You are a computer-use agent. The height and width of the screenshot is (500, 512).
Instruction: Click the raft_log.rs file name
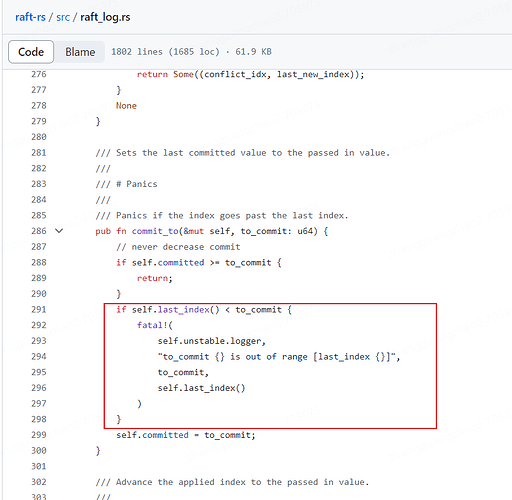(105, 17)
